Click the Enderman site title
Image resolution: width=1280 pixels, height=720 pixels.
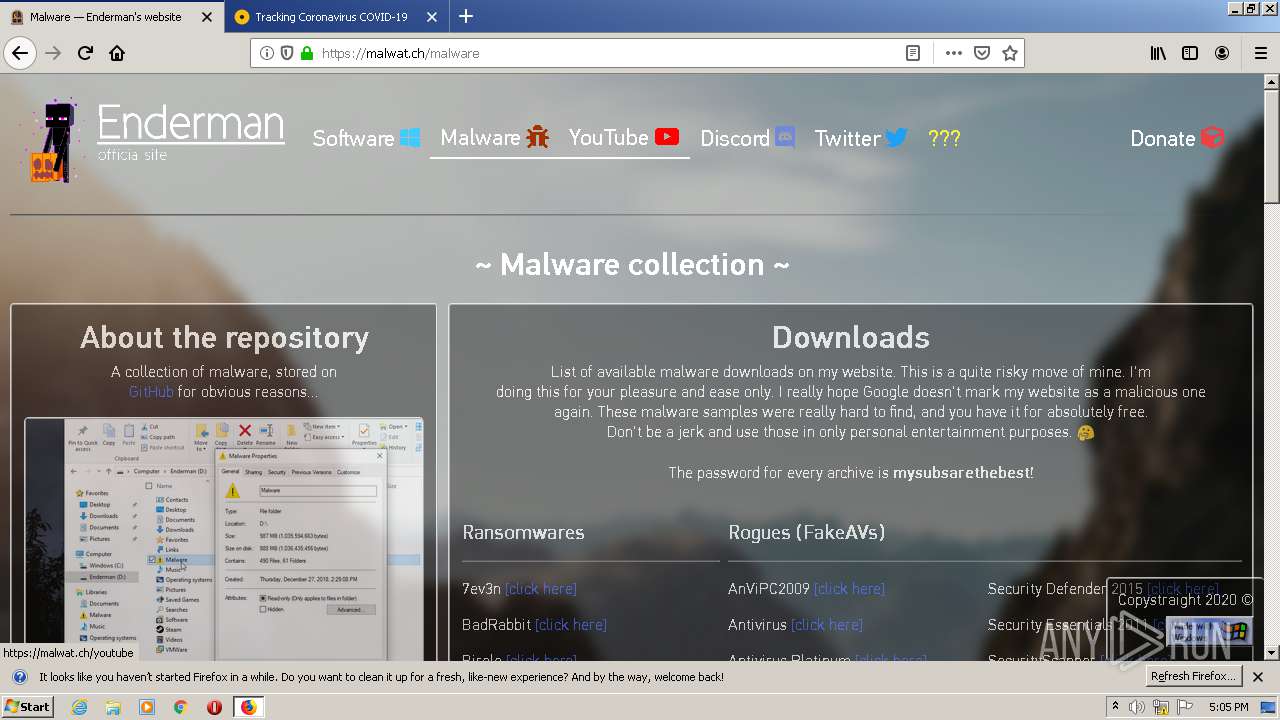(x=190, y=123)
